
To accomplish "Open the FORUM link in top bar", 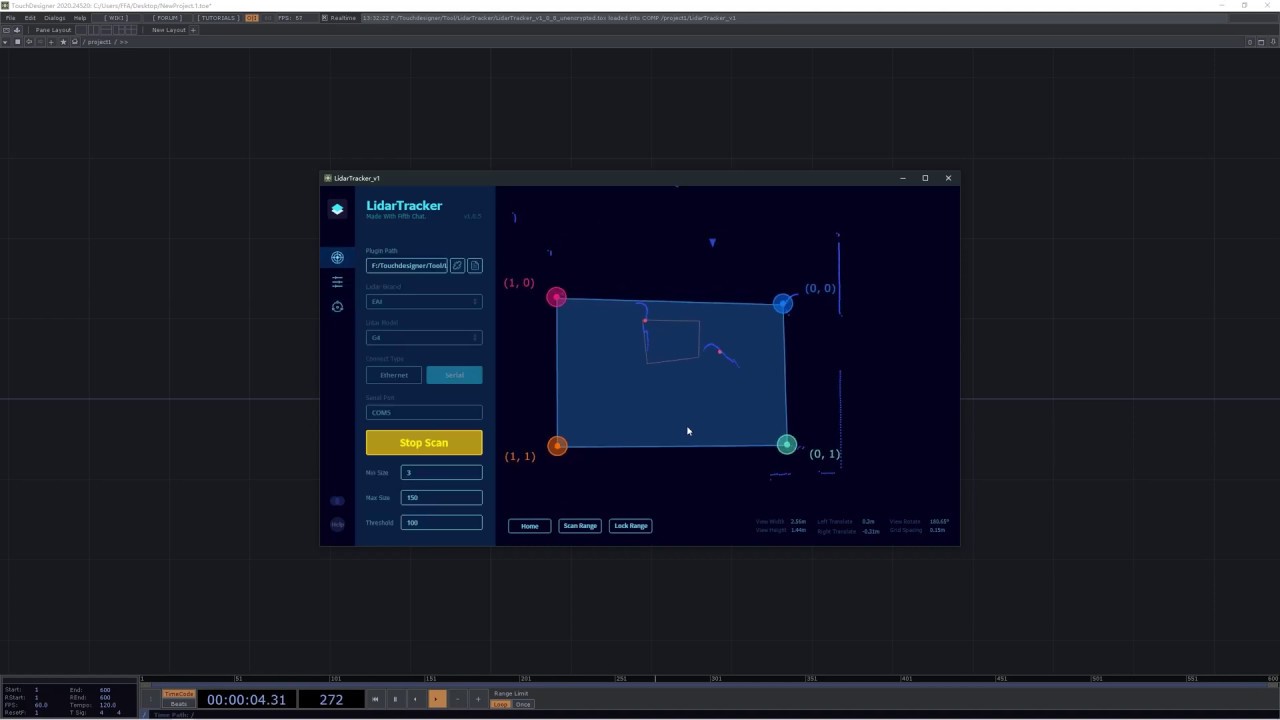I will tap(168, 18).
